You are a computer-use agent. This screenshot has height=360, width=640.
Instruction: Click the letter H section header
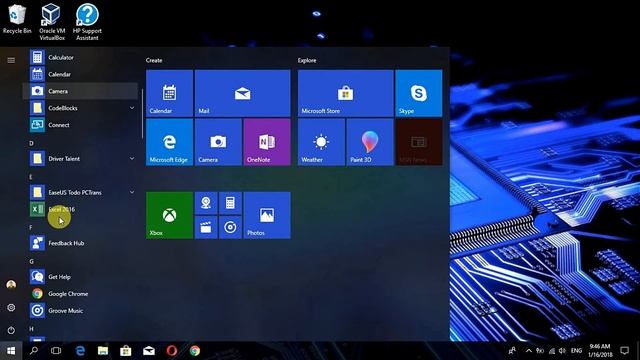click(31, 329)
